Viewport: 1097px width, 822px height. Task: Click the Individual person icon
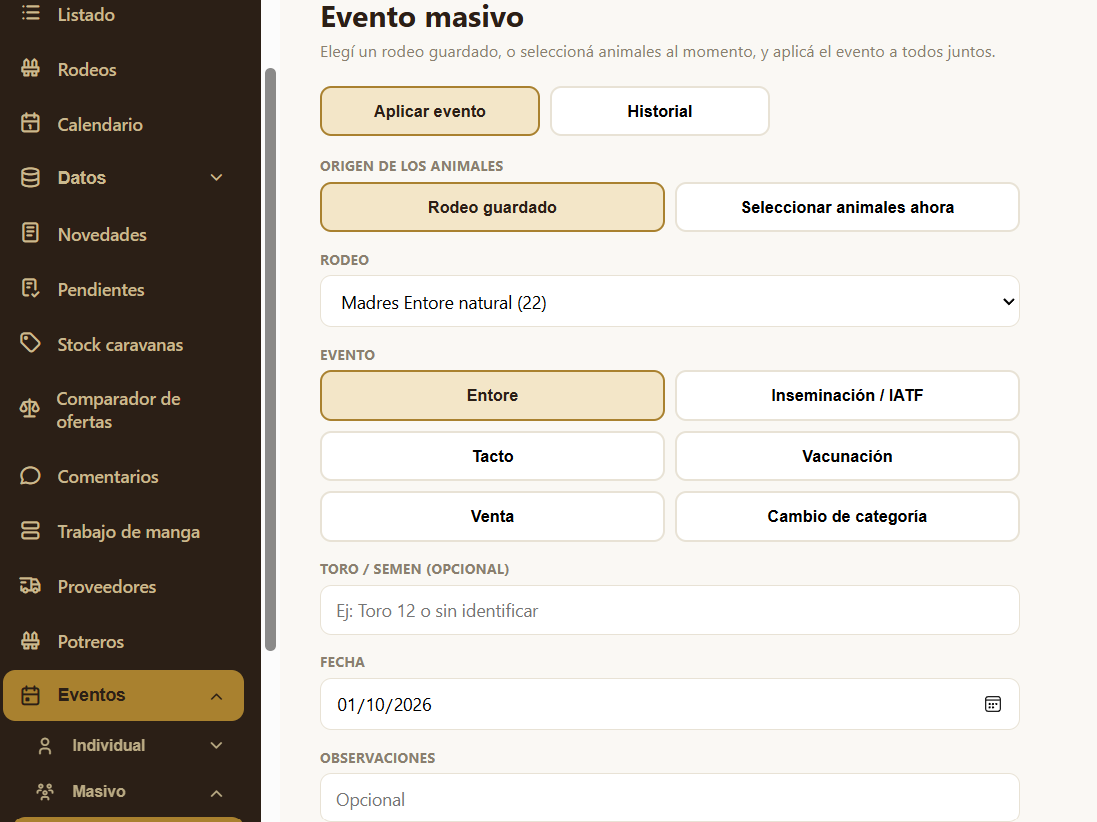[x=45, y=746]
